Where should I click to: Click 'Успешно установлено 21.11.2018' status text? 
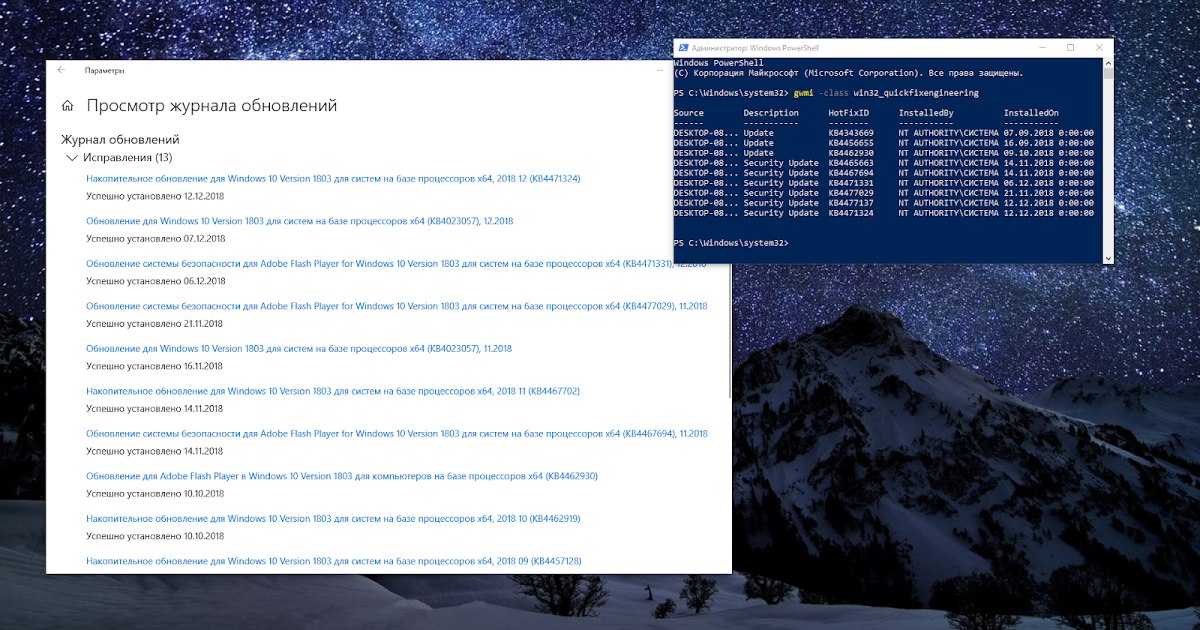[x=155, y=323]
